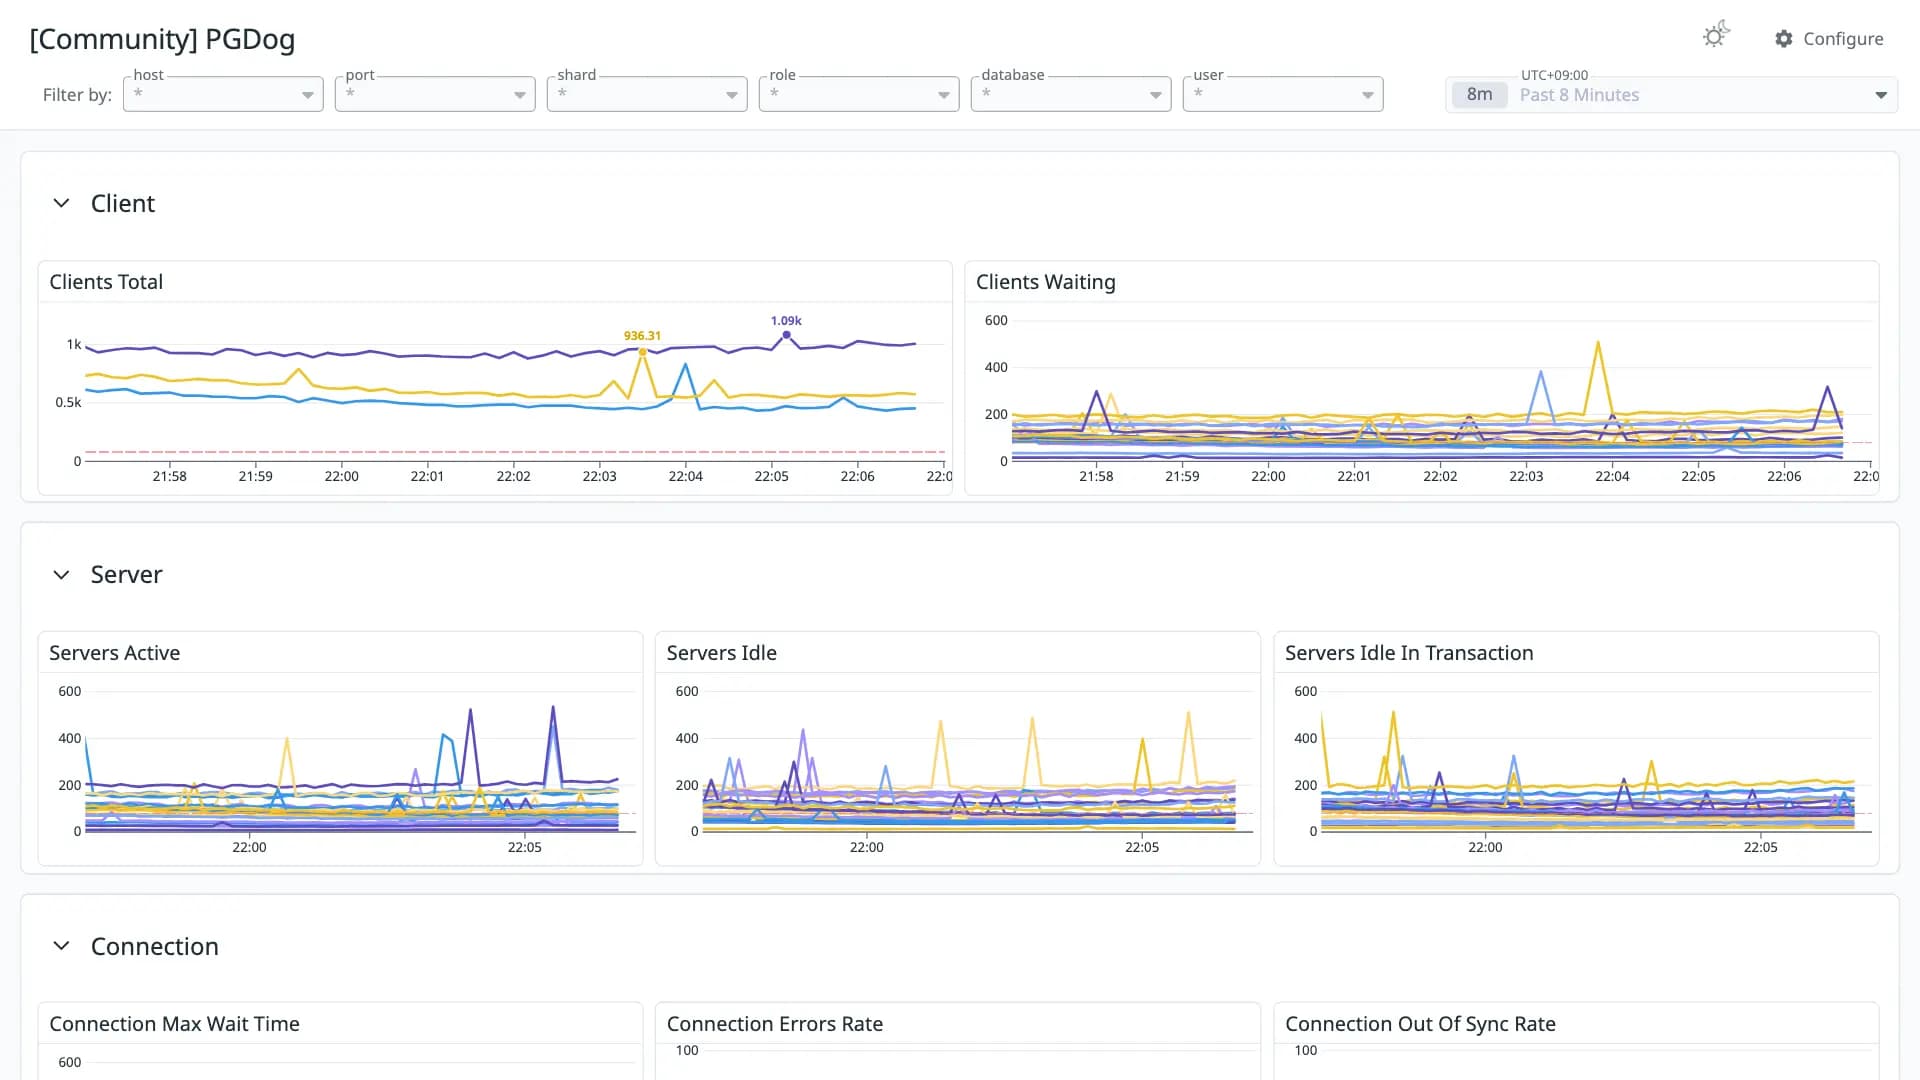
Task: Collapse the Client section chevron
Action: [x=61, y=203]
